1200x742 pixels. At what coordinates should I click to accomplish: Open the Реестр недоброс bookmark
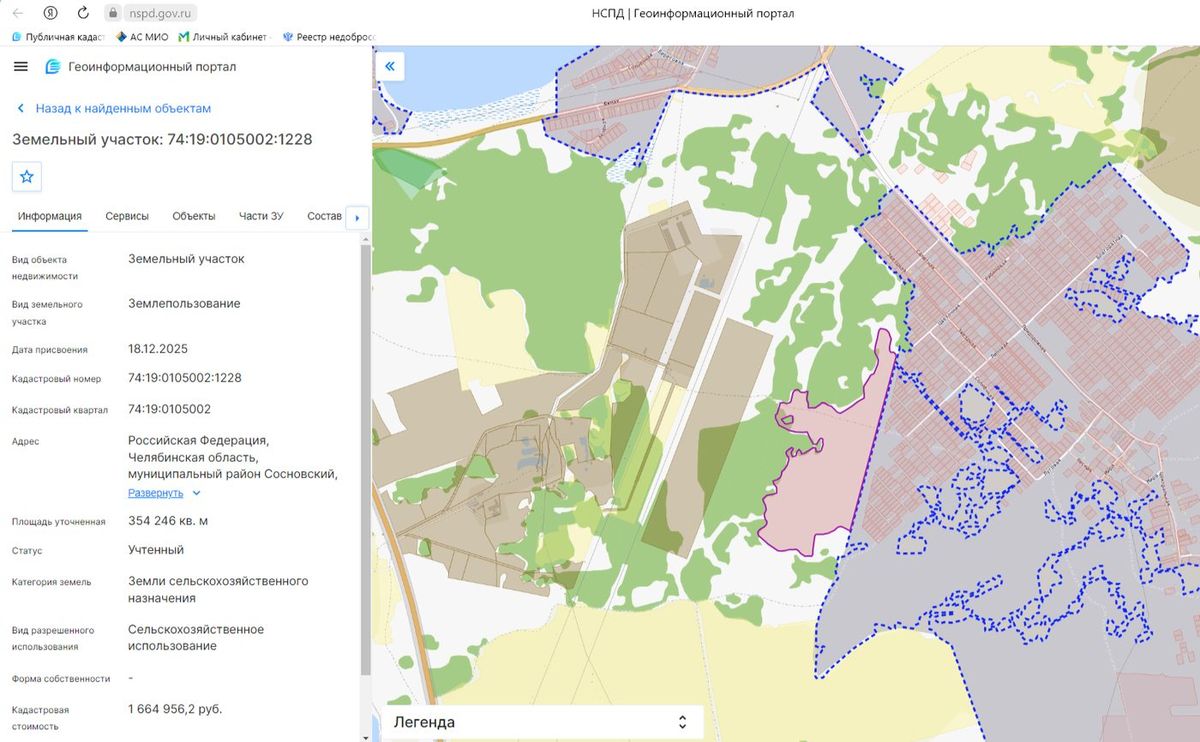pyautogui.click(x=328, y=37)
